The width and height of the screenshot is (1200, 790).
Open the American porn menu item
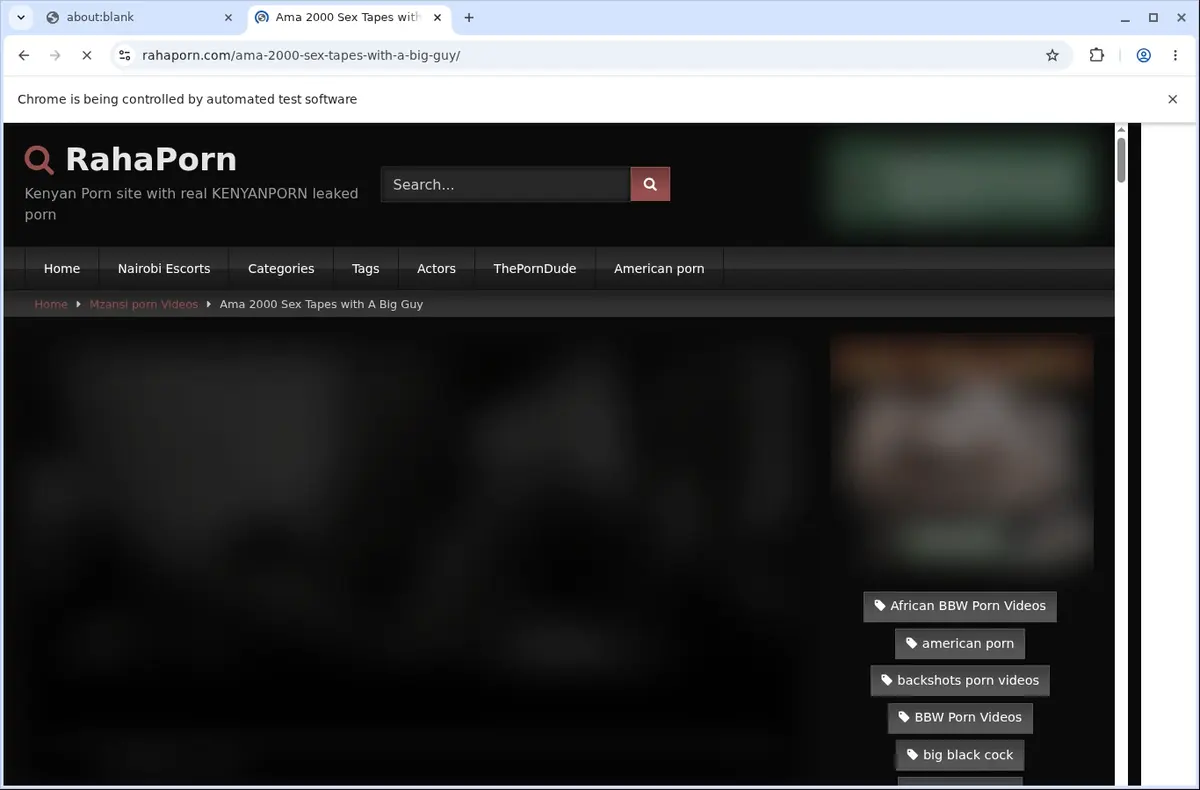click(x=659, y=268)
